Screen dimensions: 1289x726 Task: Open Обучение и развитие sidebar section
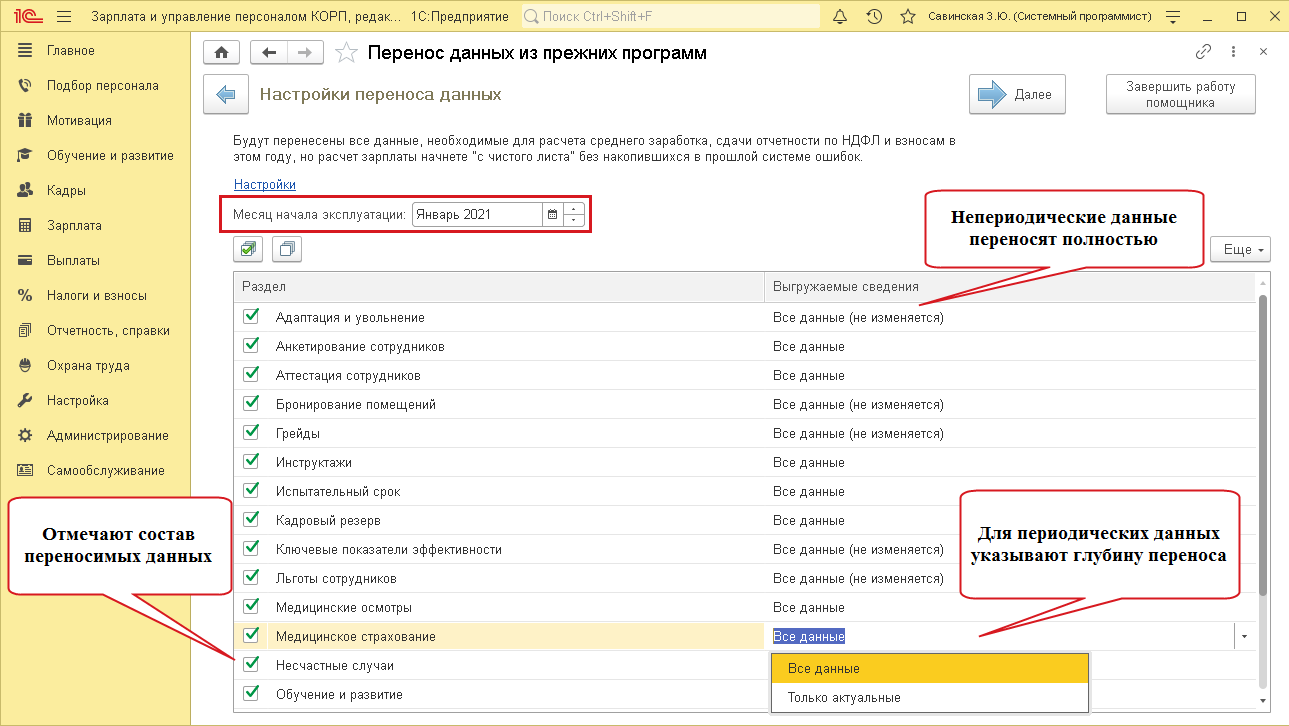point(110,155)
